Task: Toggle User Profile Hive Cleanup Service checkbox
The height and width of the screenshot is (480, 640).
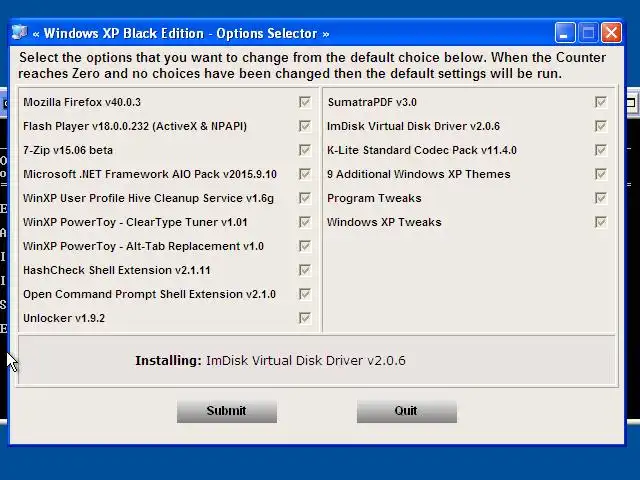Action: click(x=304, y=198)
